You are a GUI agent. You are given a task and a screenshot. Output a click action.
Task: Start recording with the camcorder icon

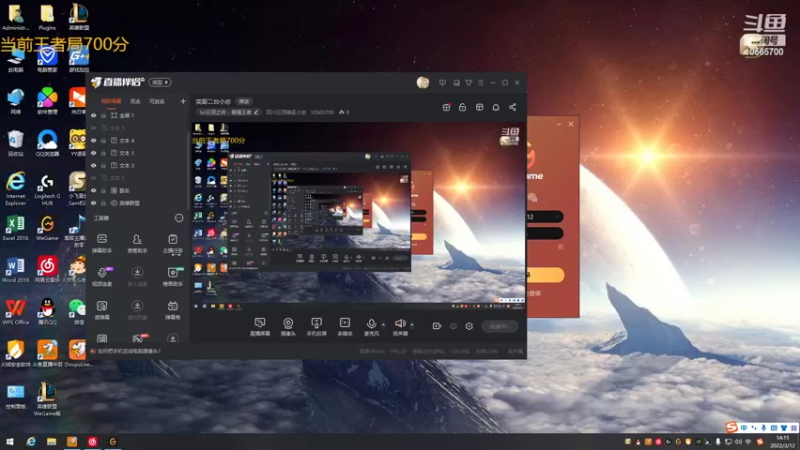point(437,326)
